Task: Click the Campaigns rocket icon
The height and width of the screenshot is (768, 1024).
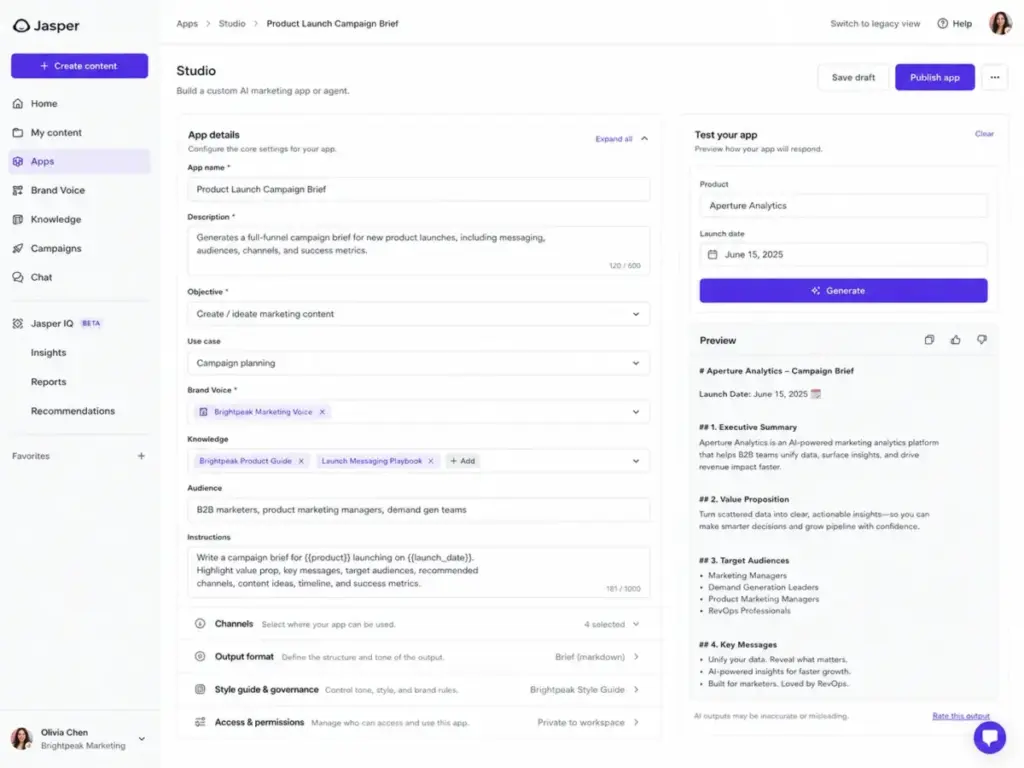Action: (x=18, y=248)
